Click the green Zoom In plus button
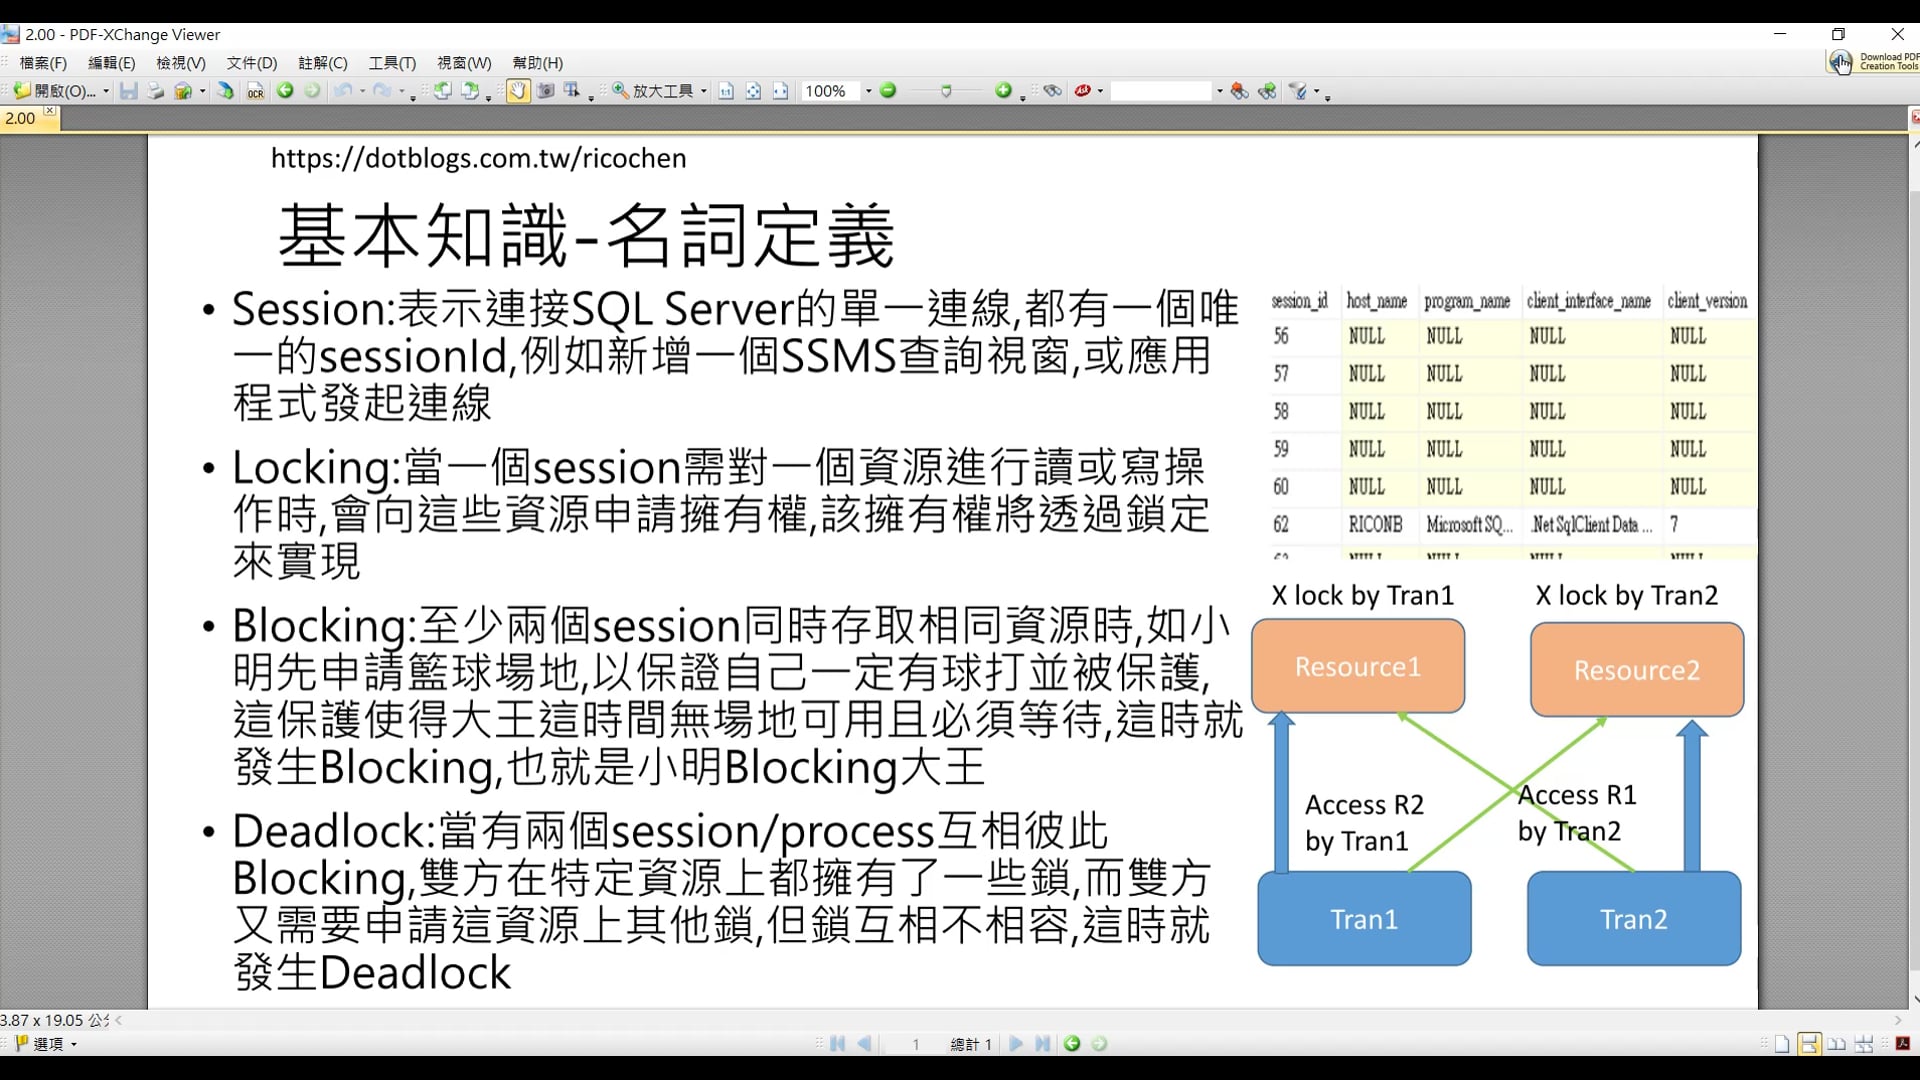This screenshot has height=1080, width=1920. pyautogui.click(x=1003, y=91)
